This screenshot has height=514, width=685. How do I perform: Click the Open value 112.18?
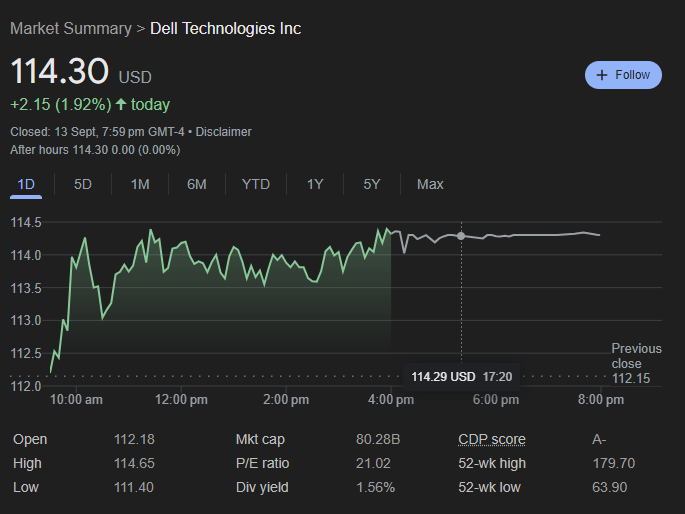pyautogui.click(x=134, y=439)
